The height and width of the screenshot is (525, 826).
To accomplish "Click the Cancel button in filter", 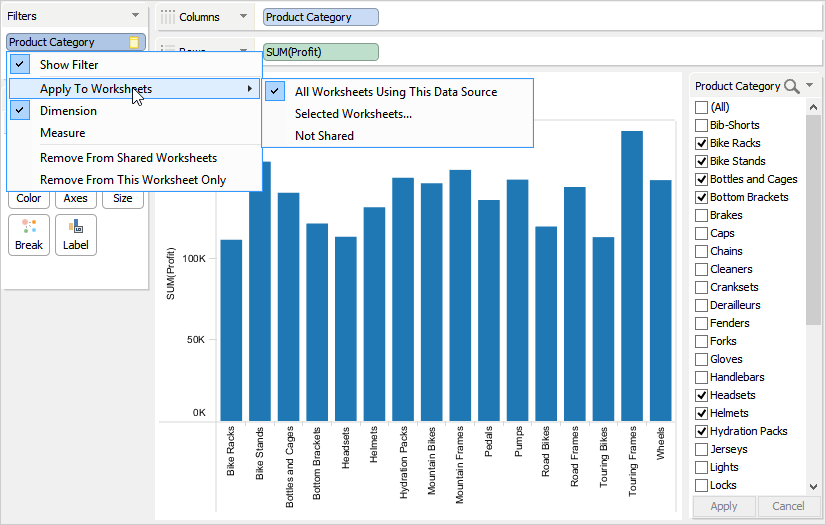I will click(x=788, y=506).
